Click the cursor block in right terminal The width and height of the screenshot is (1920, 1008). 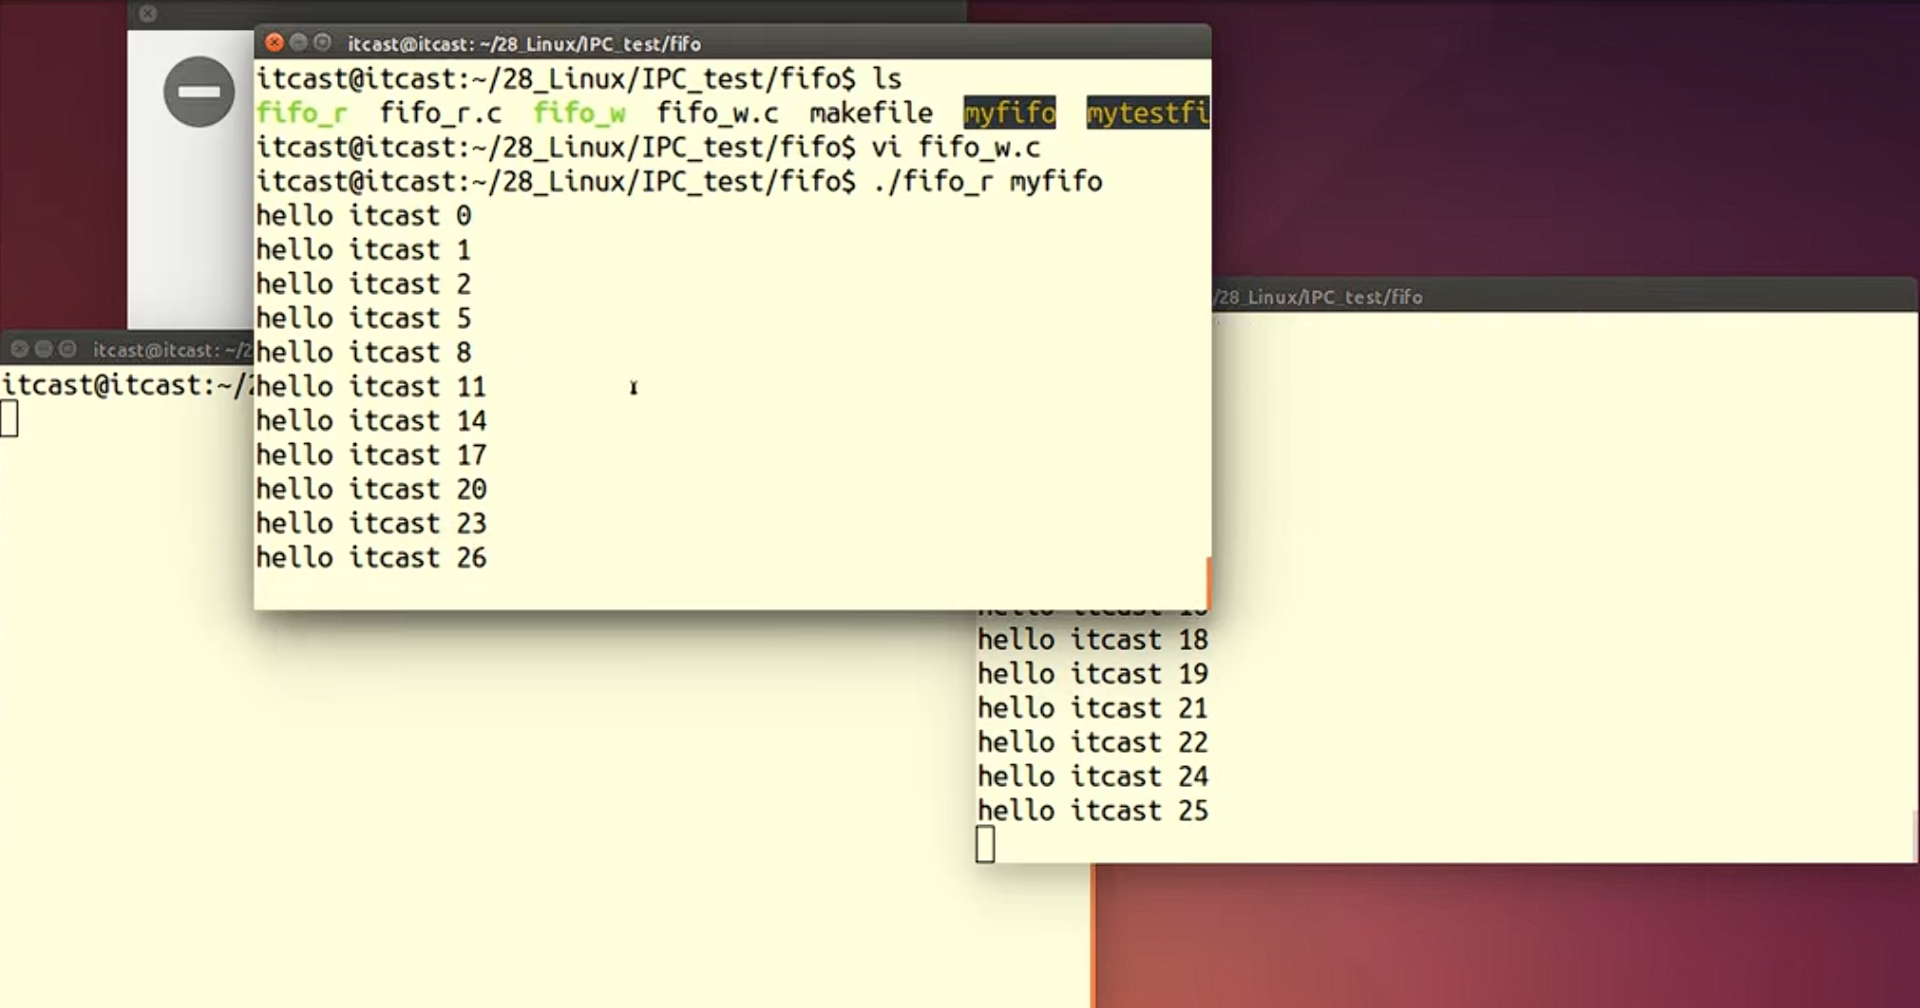(986, 845)
